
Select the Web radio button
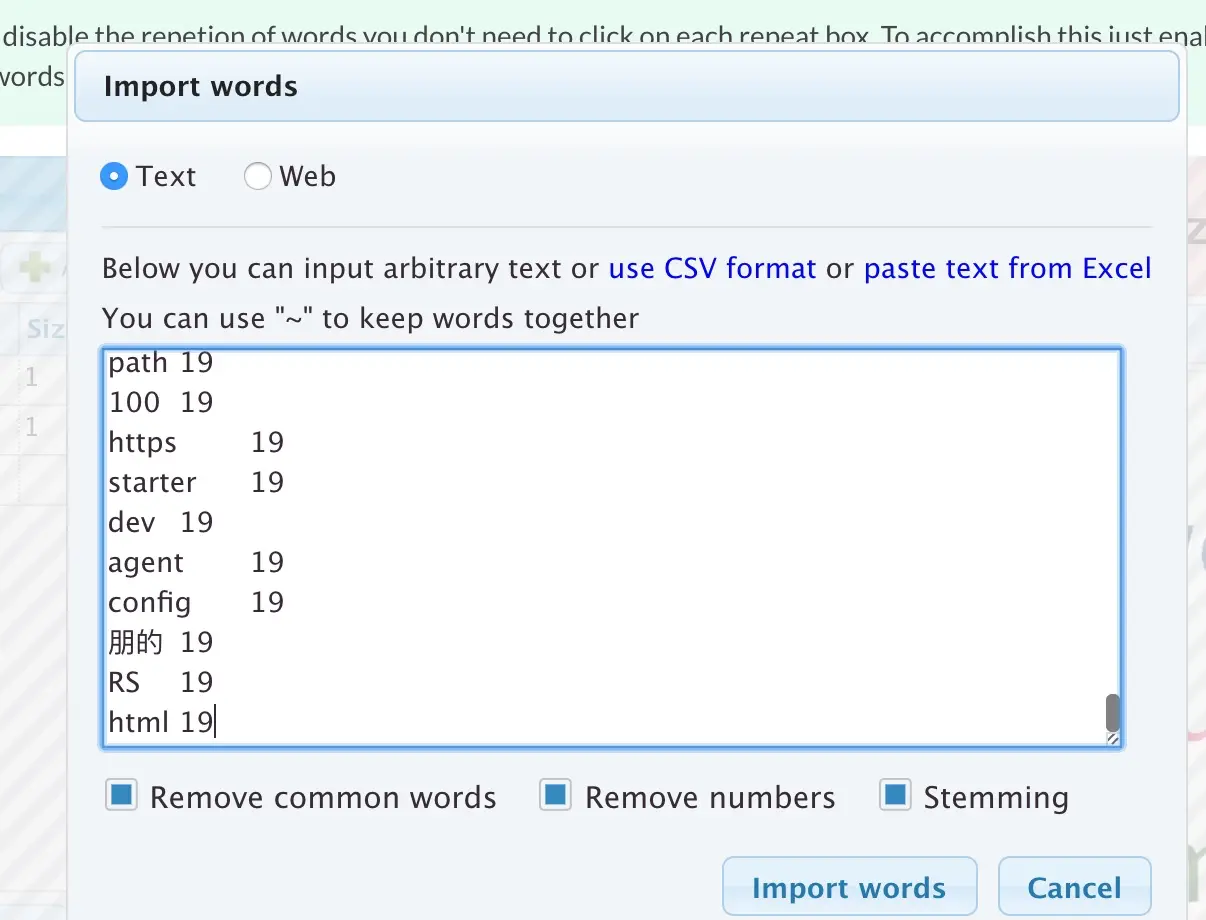(x=258, y=177)
